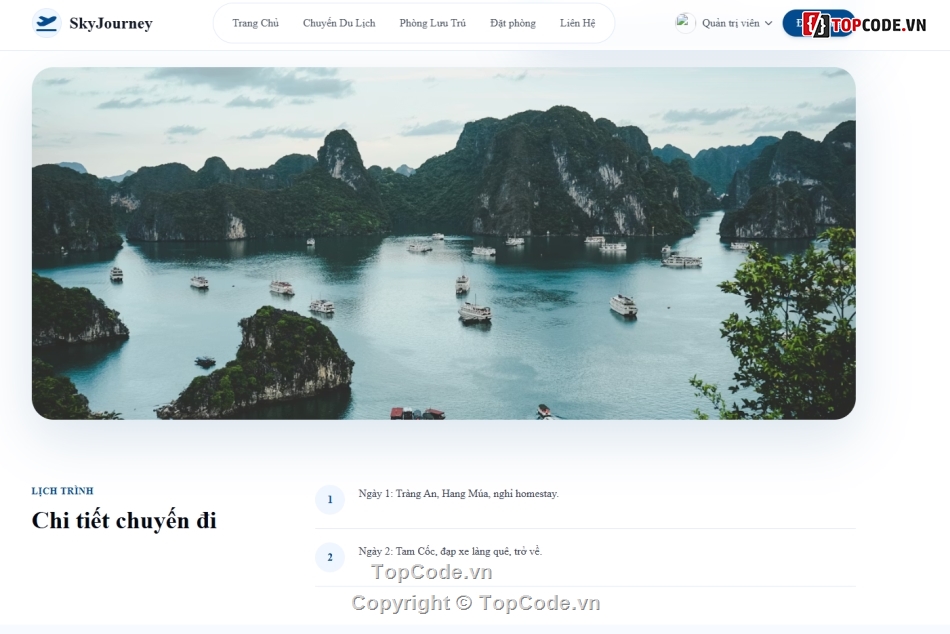Navigate to Liên Hệ menu item
The width and height of the screenshot is (950, 634).
pyautogui.click(x=577, y=23)
